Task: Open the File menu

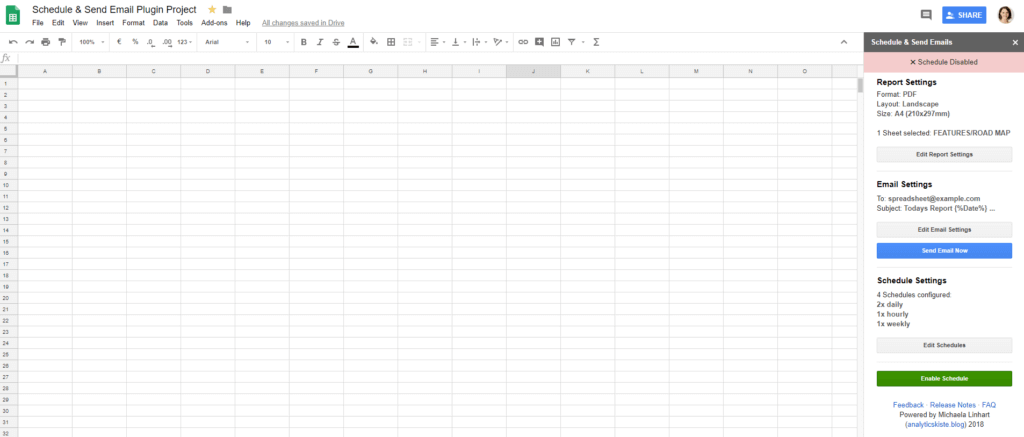Action: click(37, 23)
